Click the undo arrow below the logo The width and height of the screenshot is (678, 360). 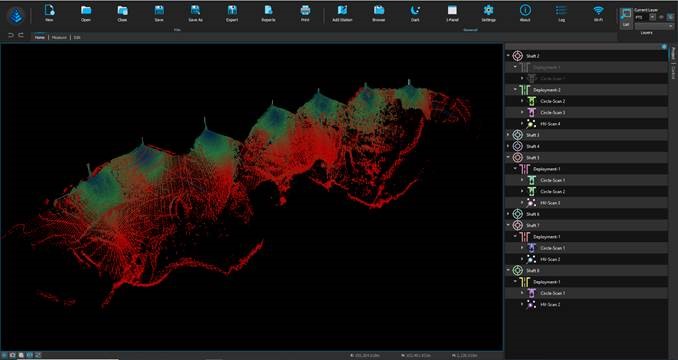pos(11,35)
